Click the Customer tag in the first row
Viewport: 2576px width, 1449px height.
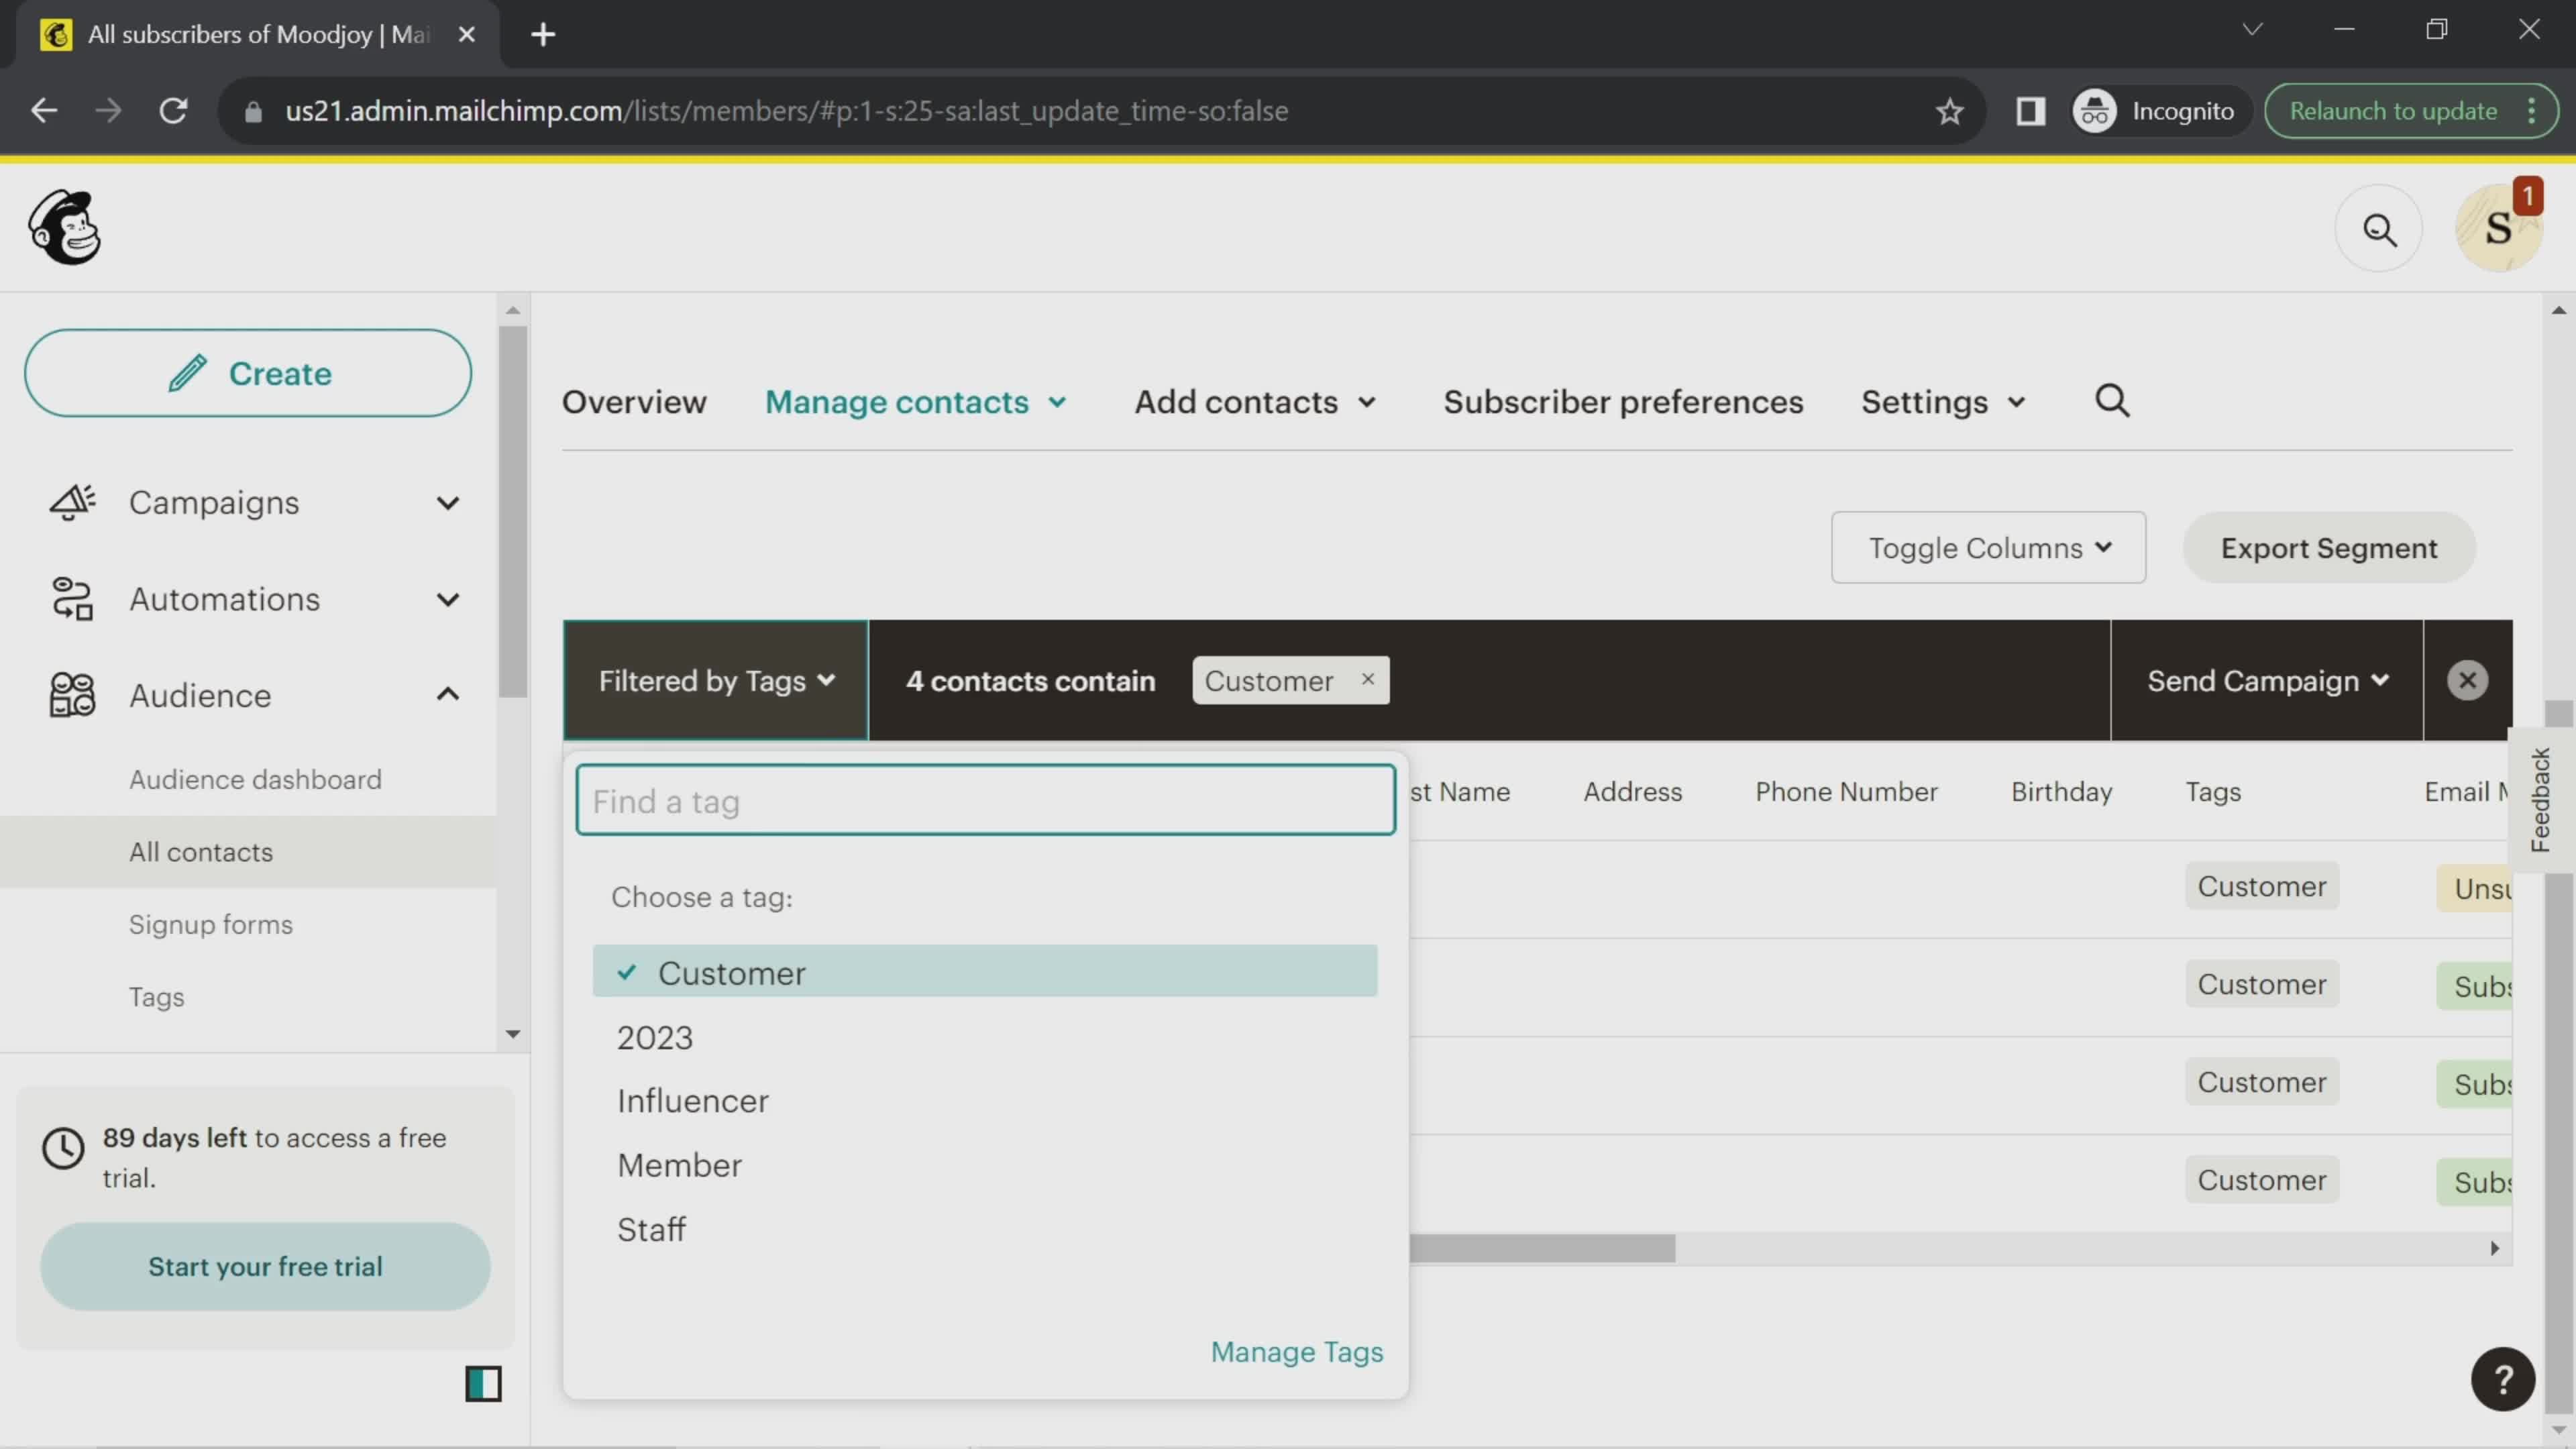[2261, 886]
